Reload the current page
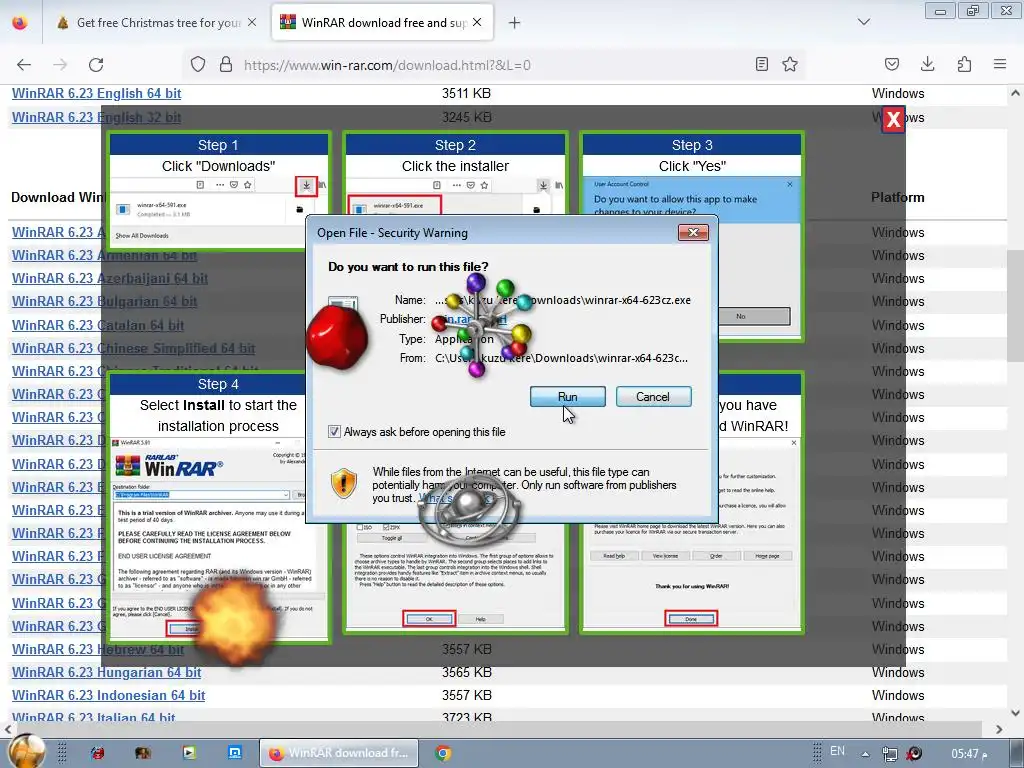 [96, 65]
